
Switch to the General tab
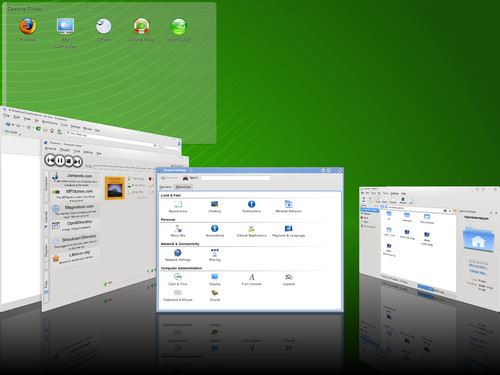[x=166, y=187]
